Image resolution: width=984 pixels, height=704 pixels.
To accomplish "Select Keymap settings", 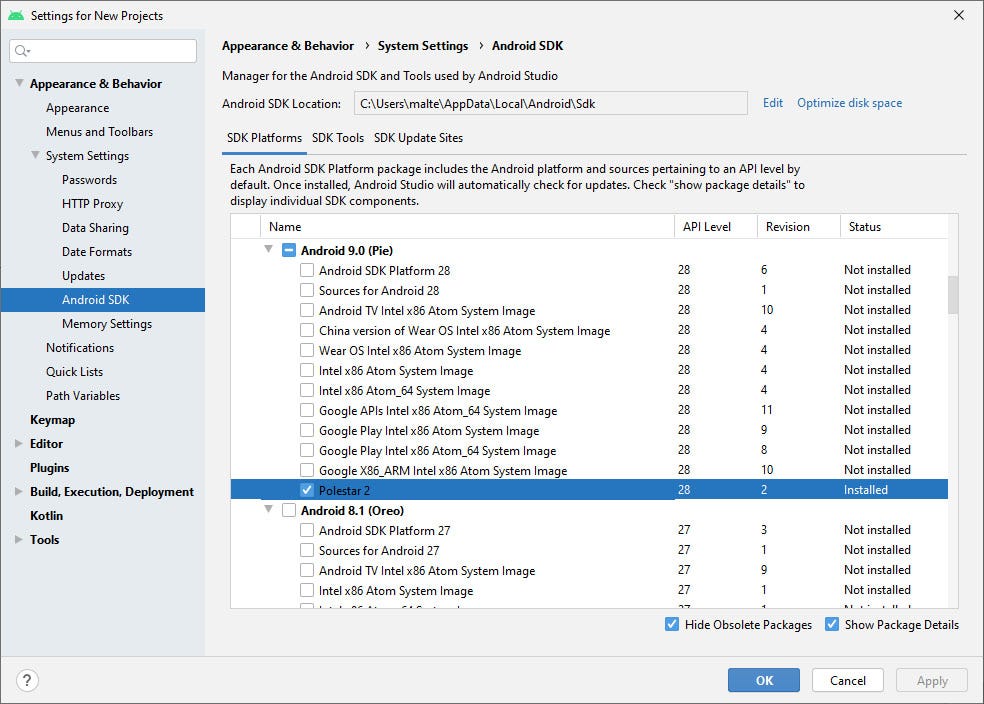I will click(52, 420).
